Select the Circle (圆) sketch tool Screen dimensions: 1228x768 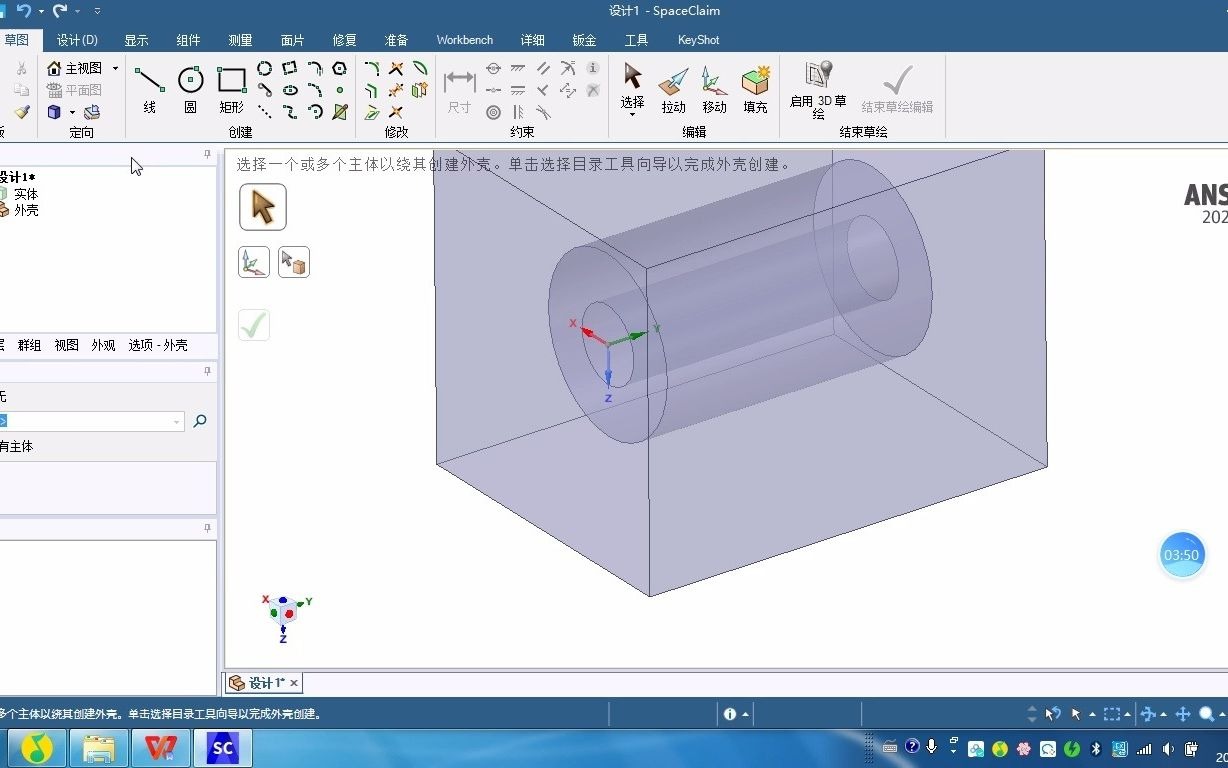click(x=190, y=89)
